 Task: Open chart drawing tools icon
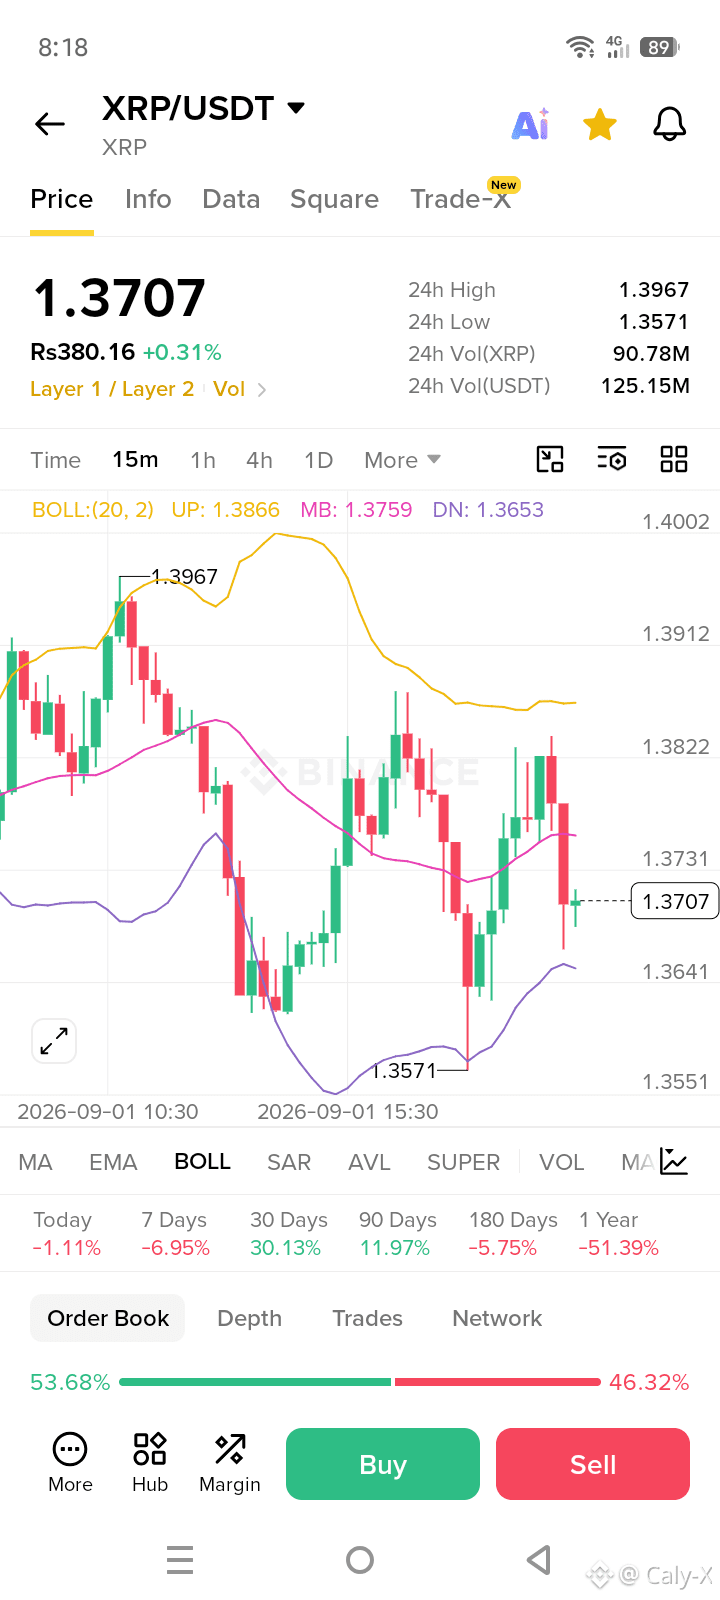pos(550,459)
